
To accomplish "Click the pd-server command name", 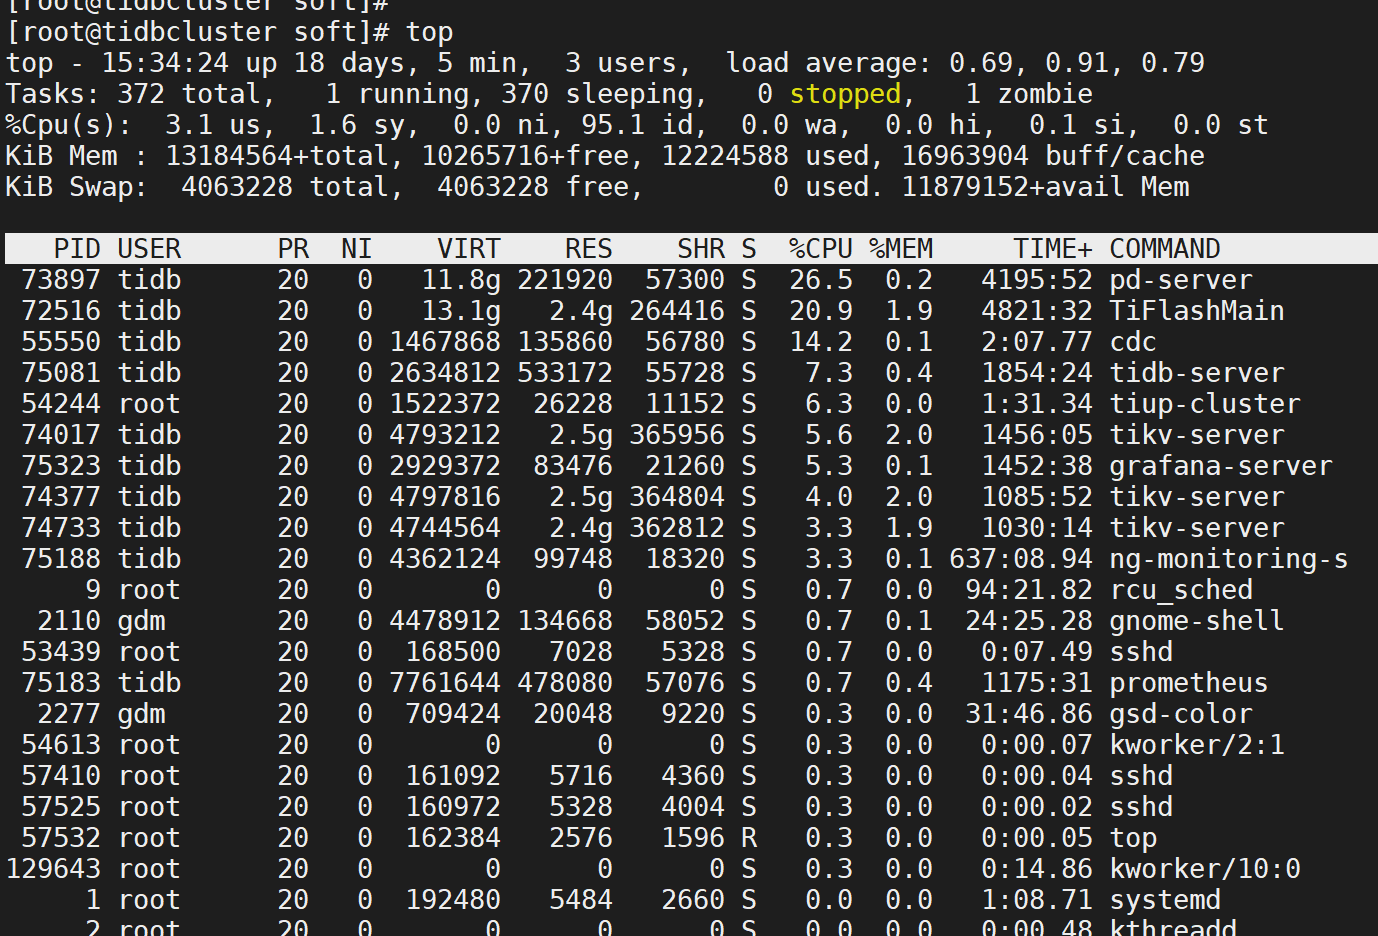I will (x=1181, y=280).
